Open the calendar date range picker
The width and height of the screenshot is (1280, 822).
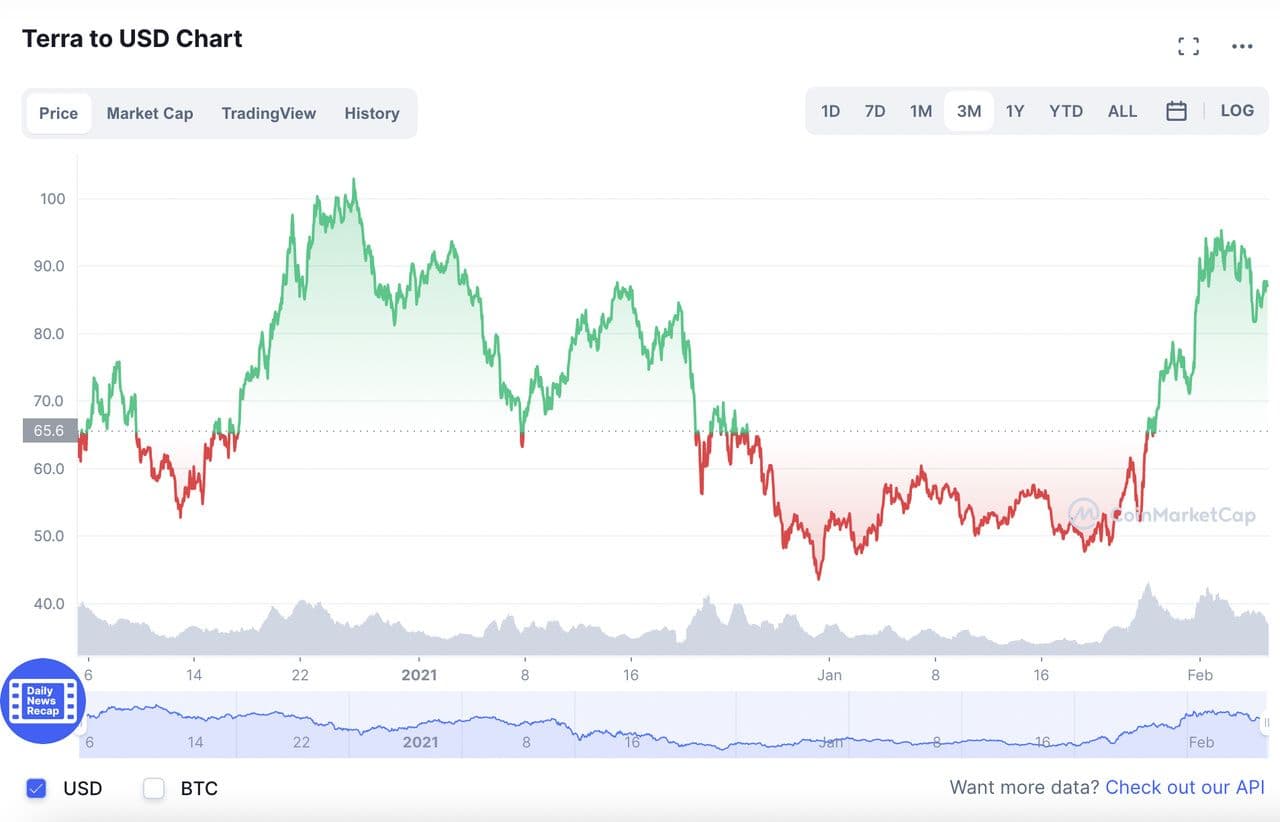pyautogui.click(x=1176, y=111)
